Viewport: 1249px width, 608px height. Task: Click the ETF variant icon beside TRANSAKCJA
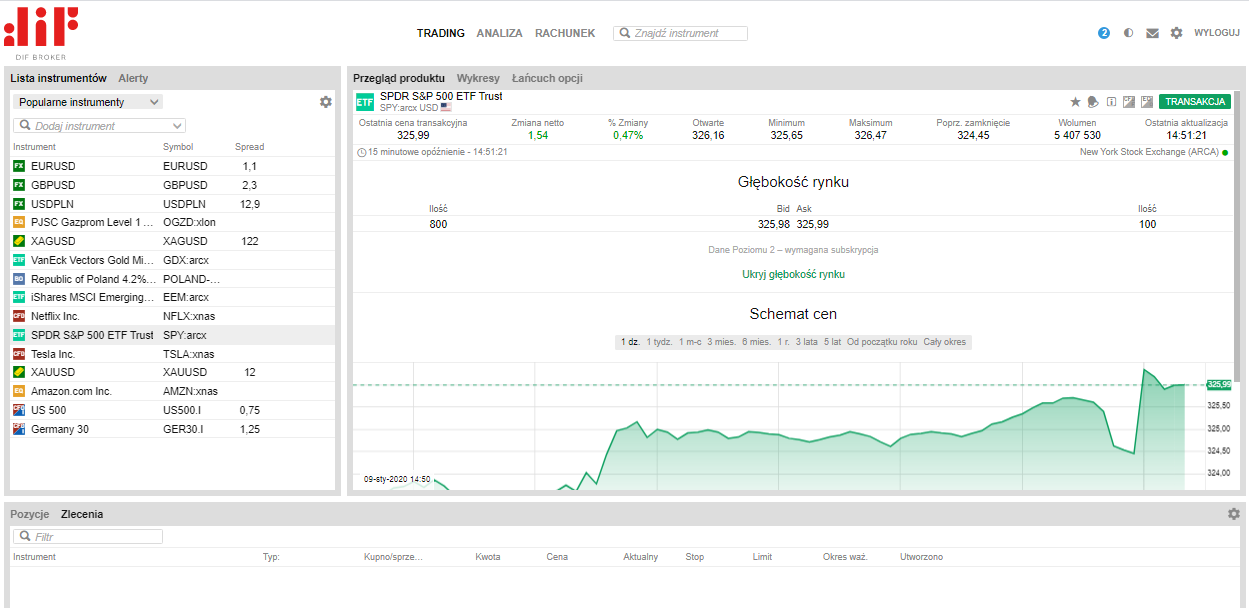click(x=1147, y=102)
